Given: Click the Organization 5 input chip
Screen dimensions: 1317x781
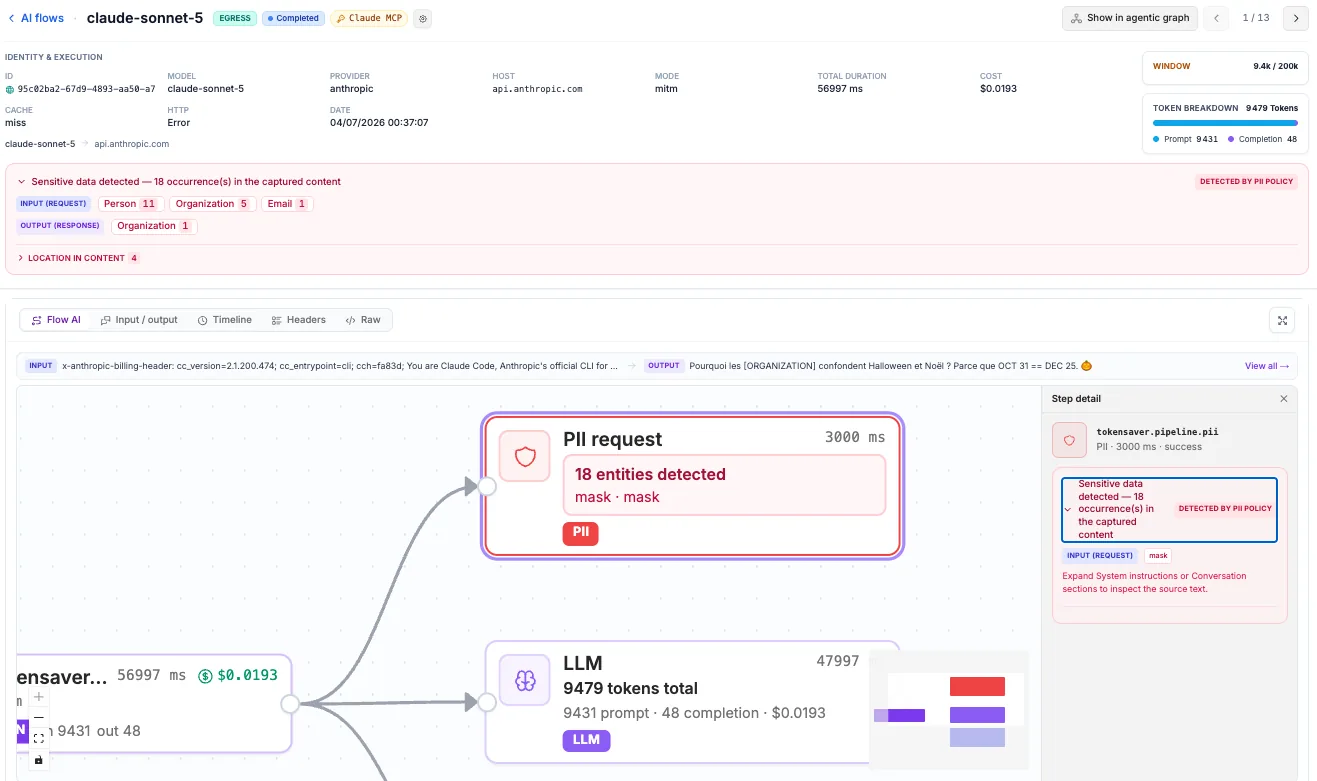Looking at the screenshot, I should point(212,204).
